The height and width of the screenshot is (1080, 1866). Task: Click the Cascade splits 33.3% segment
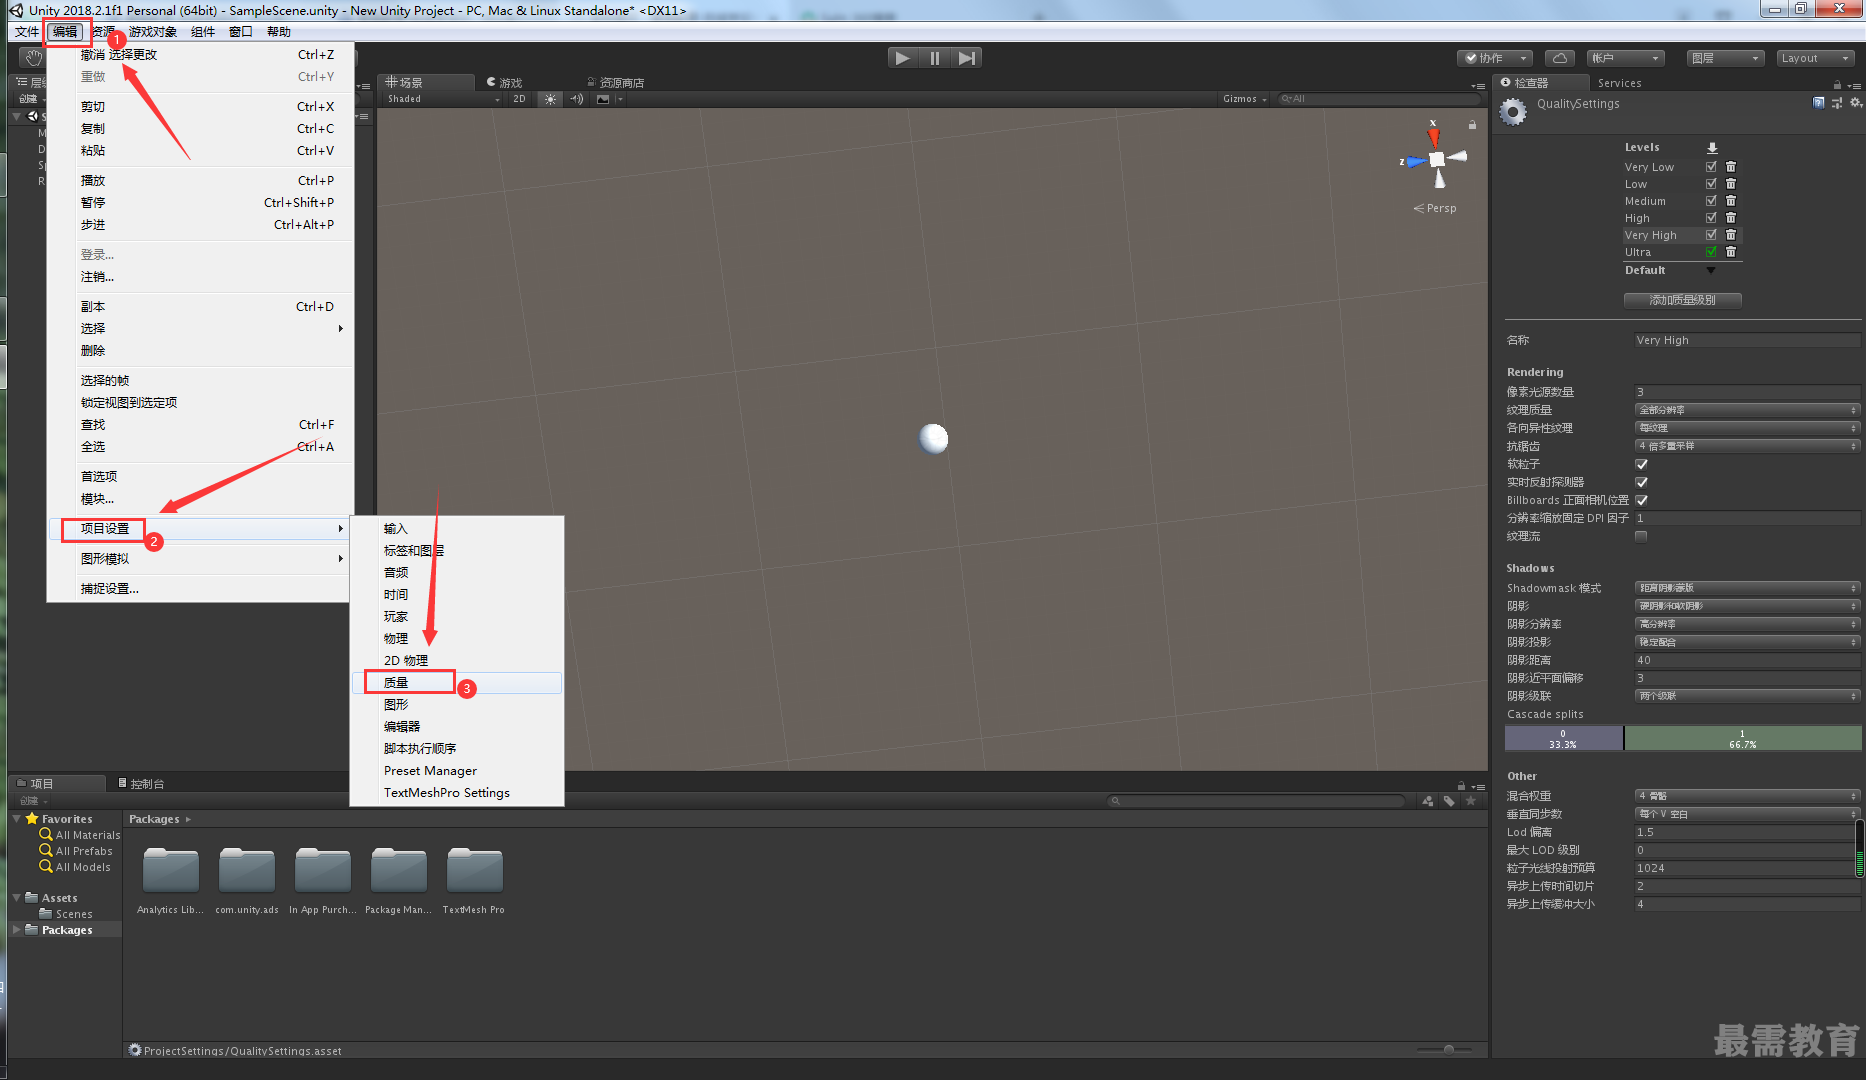(x=1563, y=739)
